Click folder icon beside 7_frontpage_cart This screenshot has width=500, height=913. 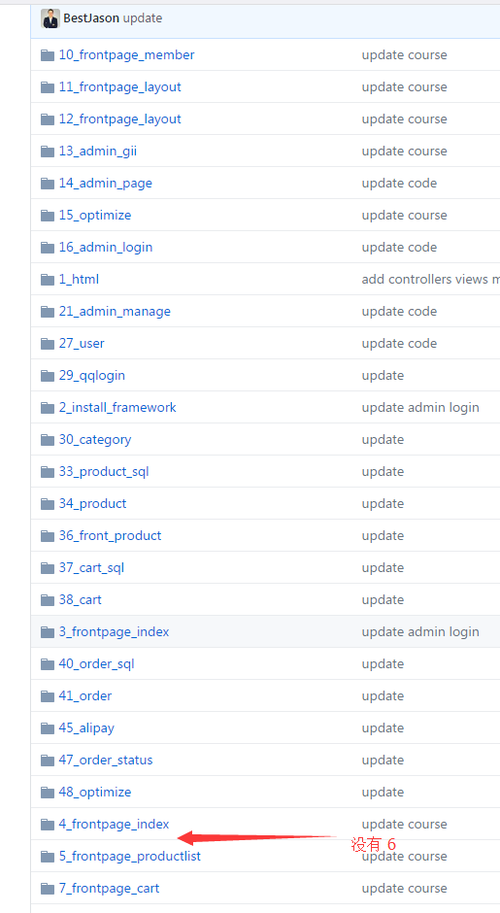[48, 888]
